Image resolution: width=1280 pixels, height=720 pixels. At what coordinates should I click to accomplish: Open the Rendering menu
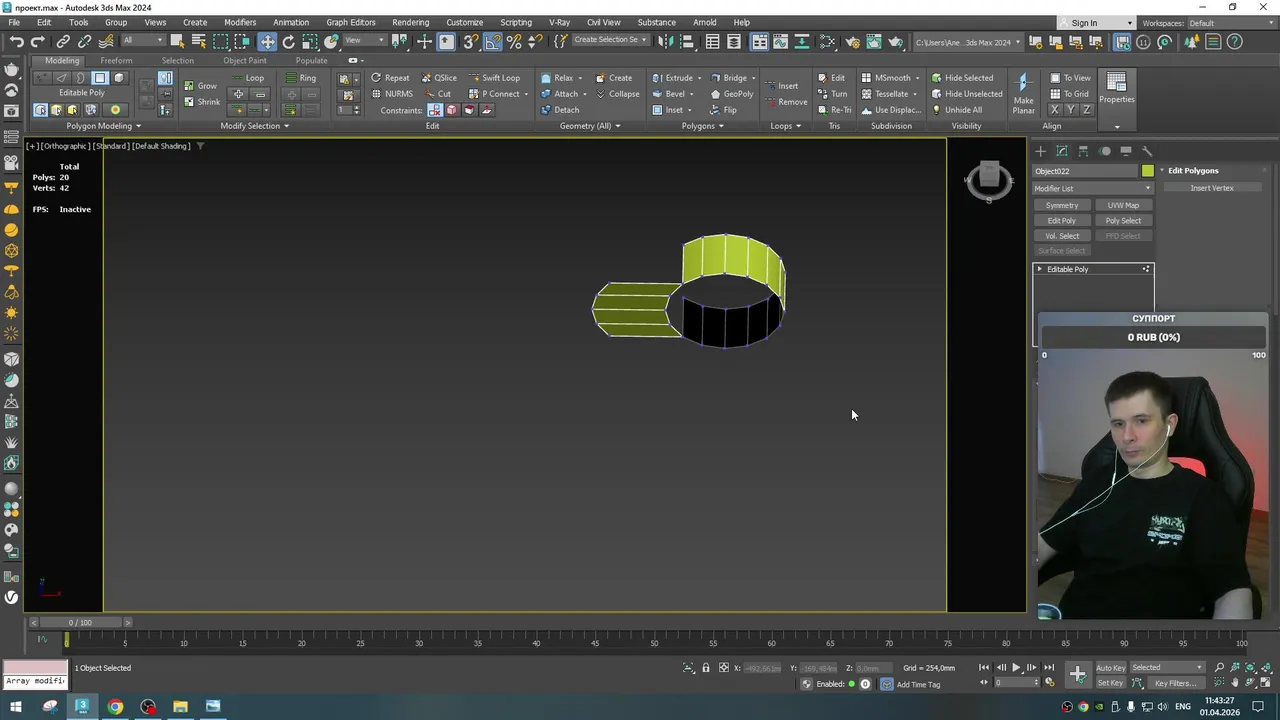click(410, 22)
